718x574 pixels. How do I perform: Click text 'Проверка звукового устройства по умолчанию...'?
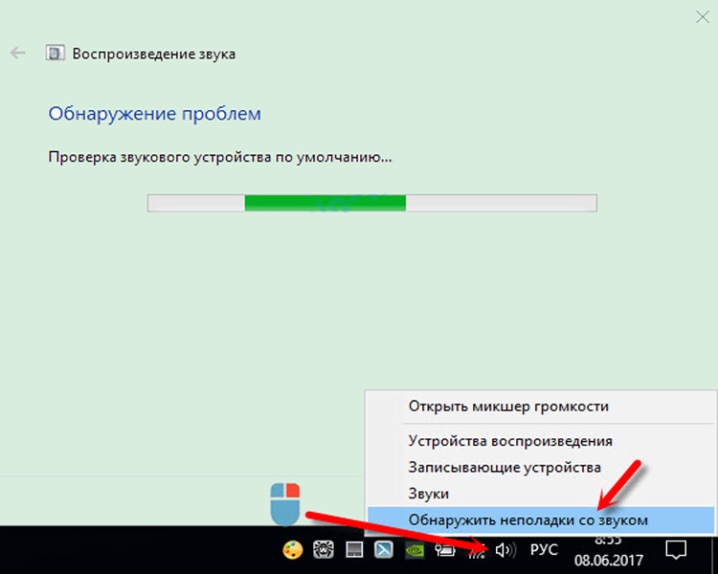[x=220, y=157]
